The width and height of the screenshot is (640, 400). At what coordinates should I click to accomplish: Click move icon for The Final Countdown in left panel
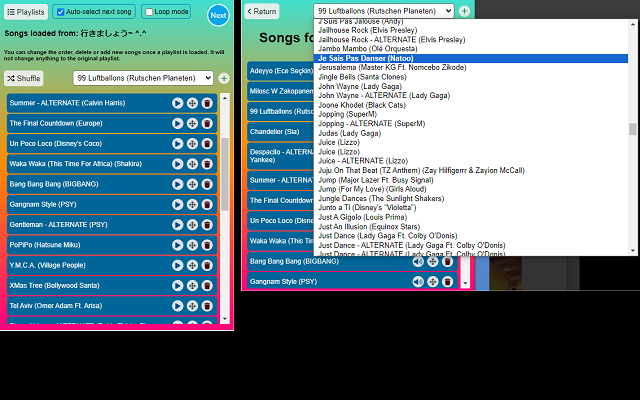click(x=192, y=123)
